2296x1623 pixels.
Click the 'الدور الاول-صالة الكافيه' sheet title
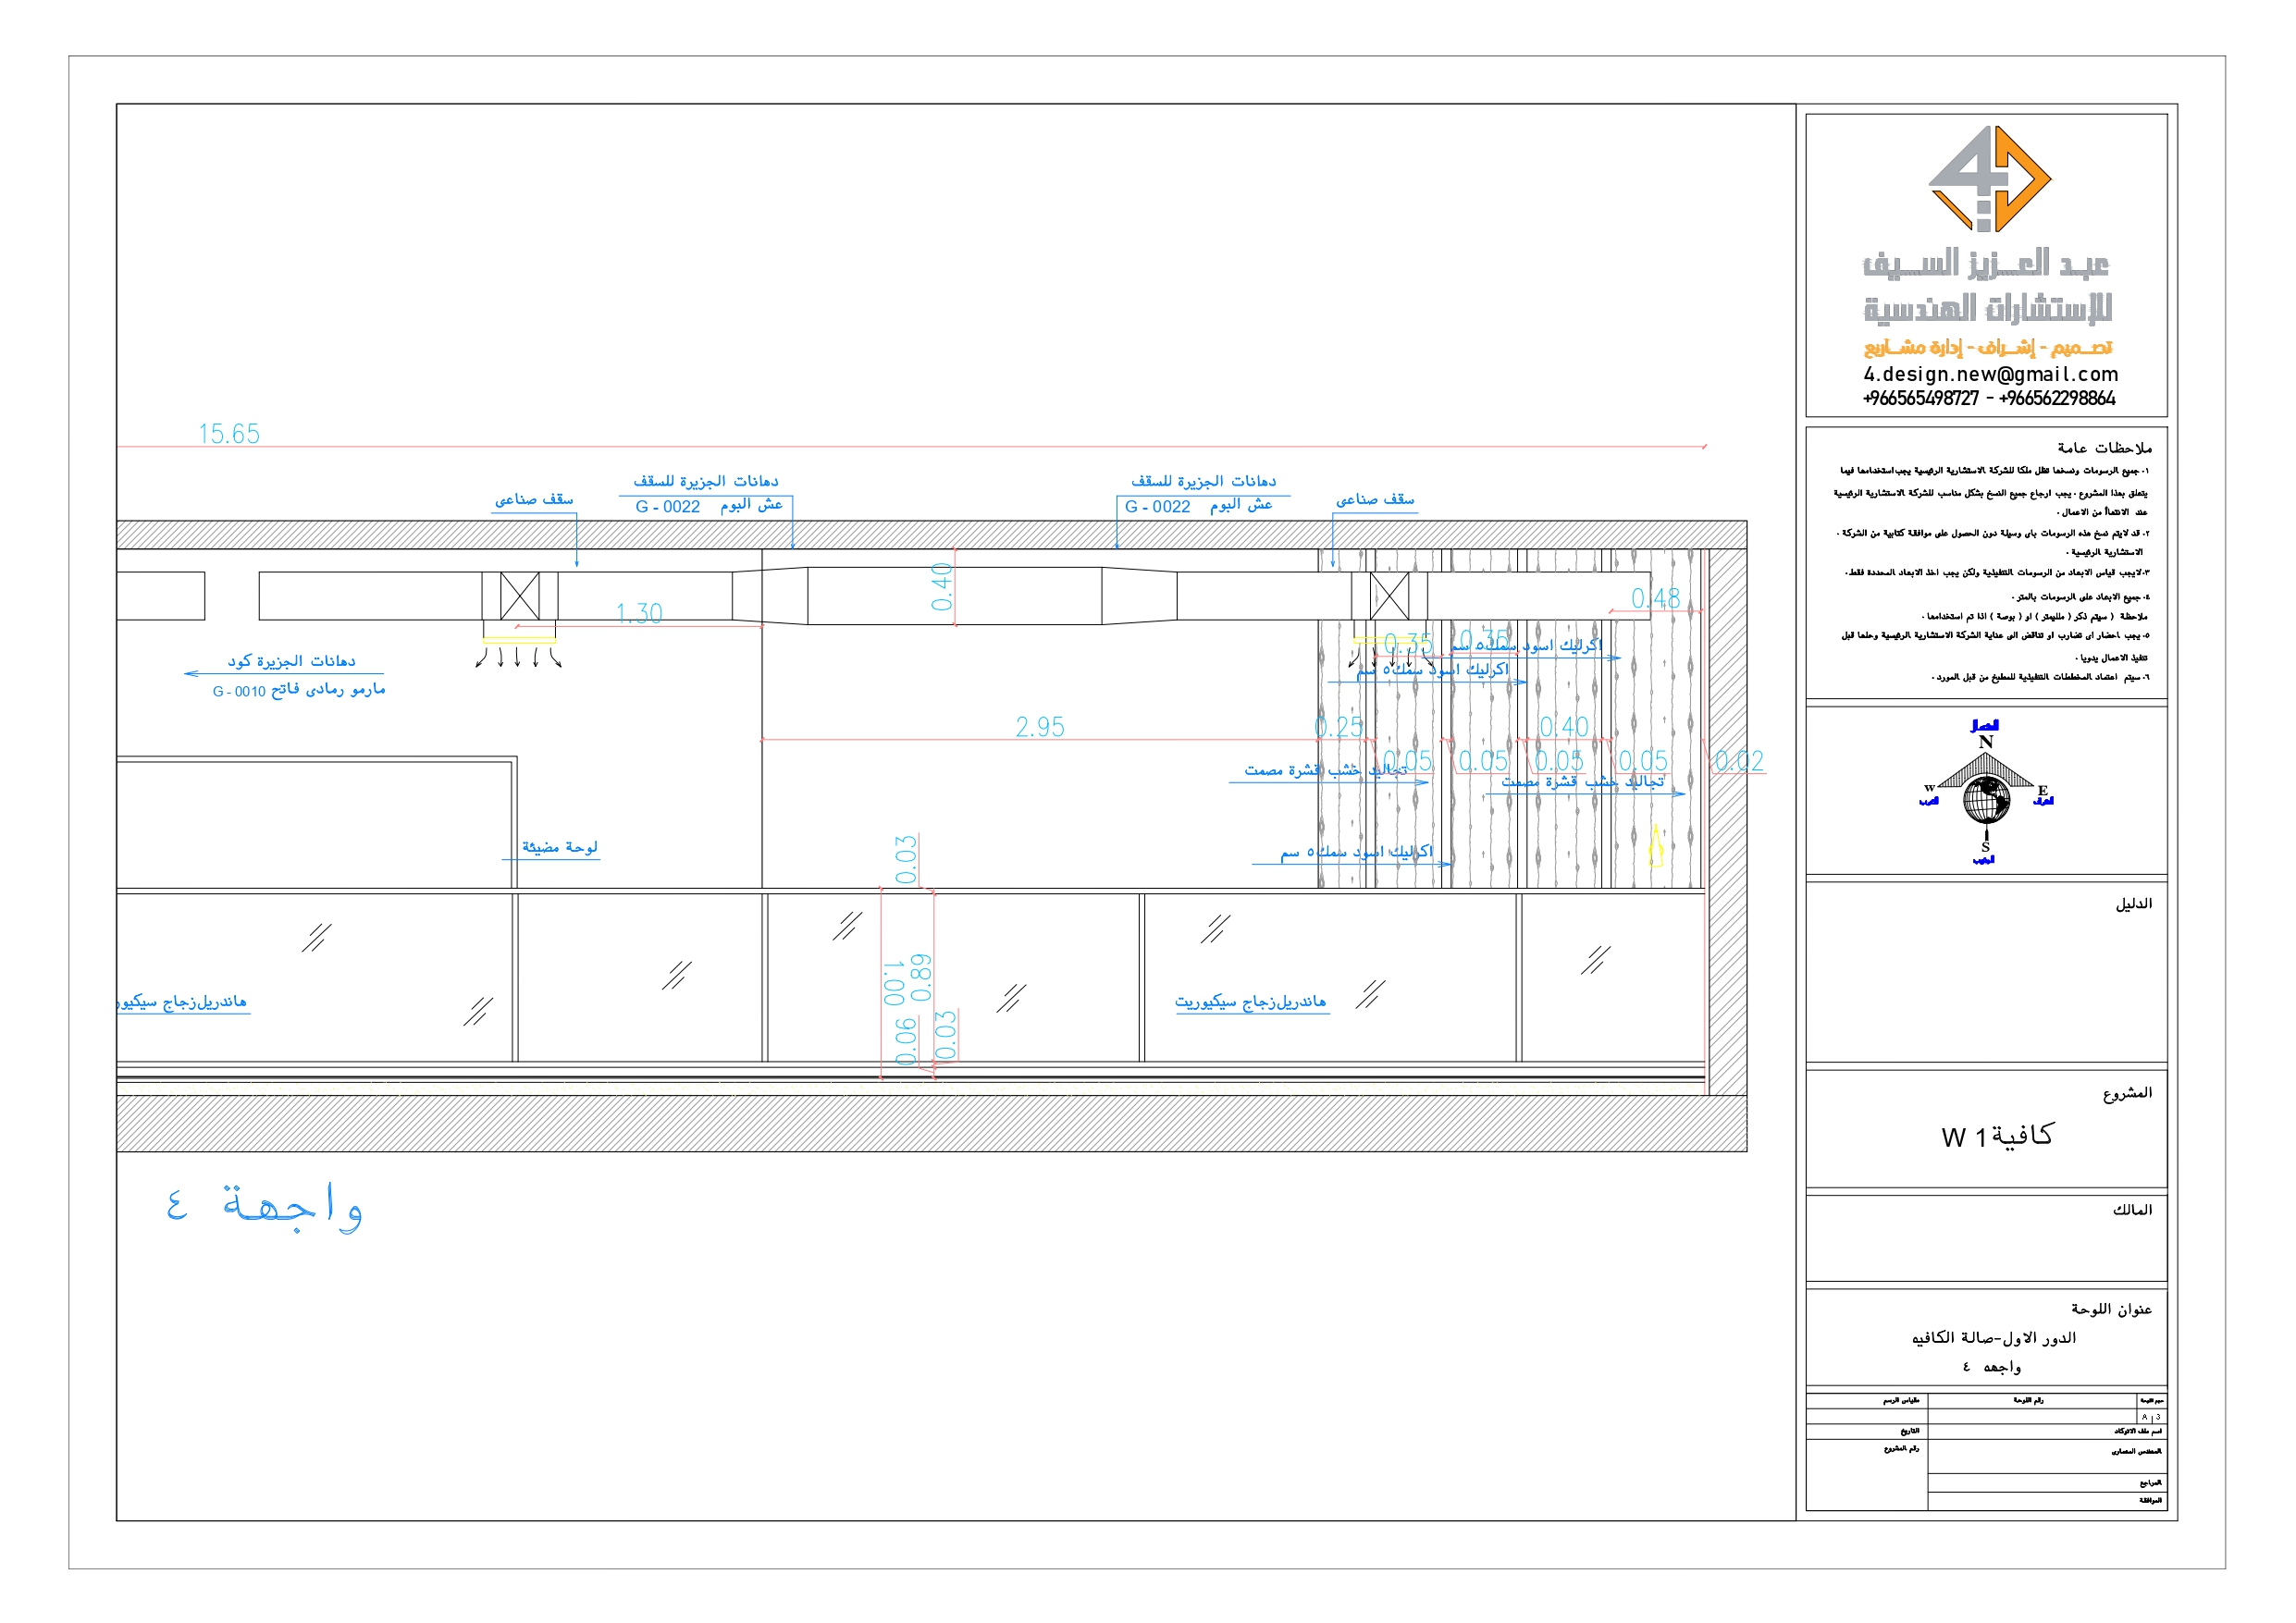pos(1993,1338)
